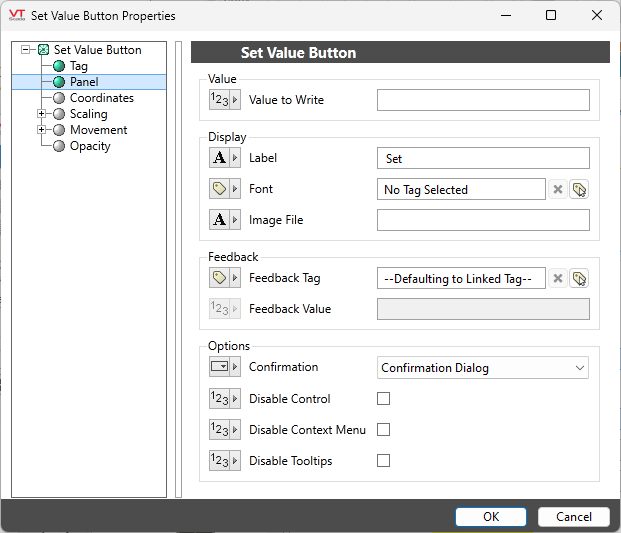Check the Disable Tooltips checkbox

click(x=383, y=461)
